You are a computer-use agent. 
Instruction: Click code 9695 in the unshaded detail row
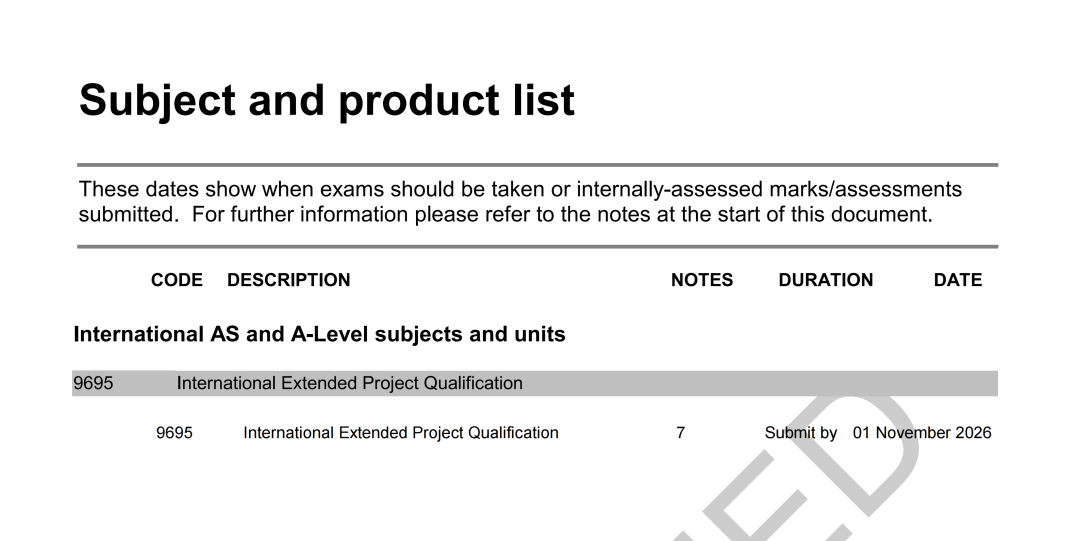[174, 433]
